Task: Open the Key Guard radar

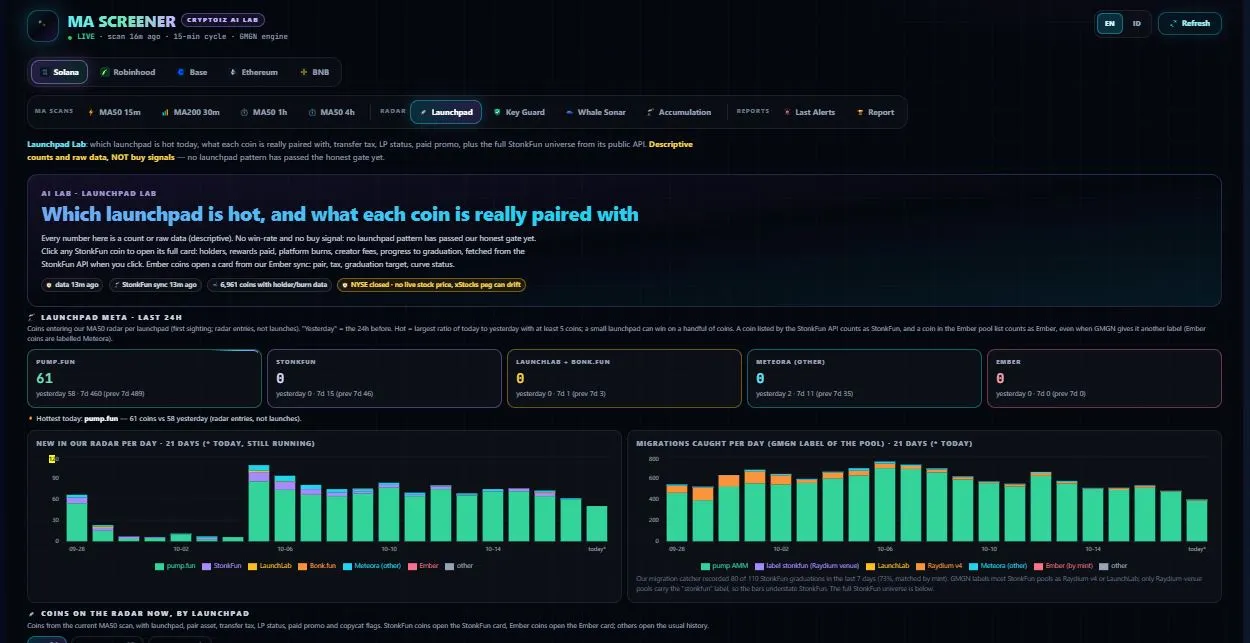Action: pos(519,112)
